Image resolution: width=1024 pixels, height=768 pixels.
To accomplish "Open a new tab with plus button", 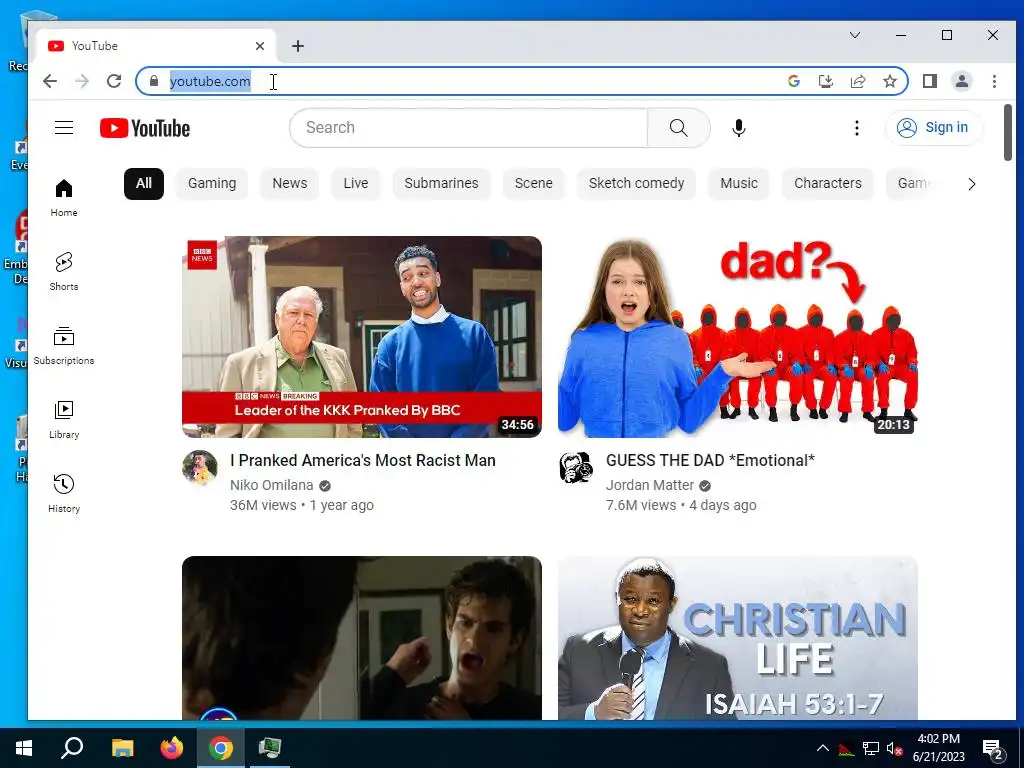I will [298, 46].
